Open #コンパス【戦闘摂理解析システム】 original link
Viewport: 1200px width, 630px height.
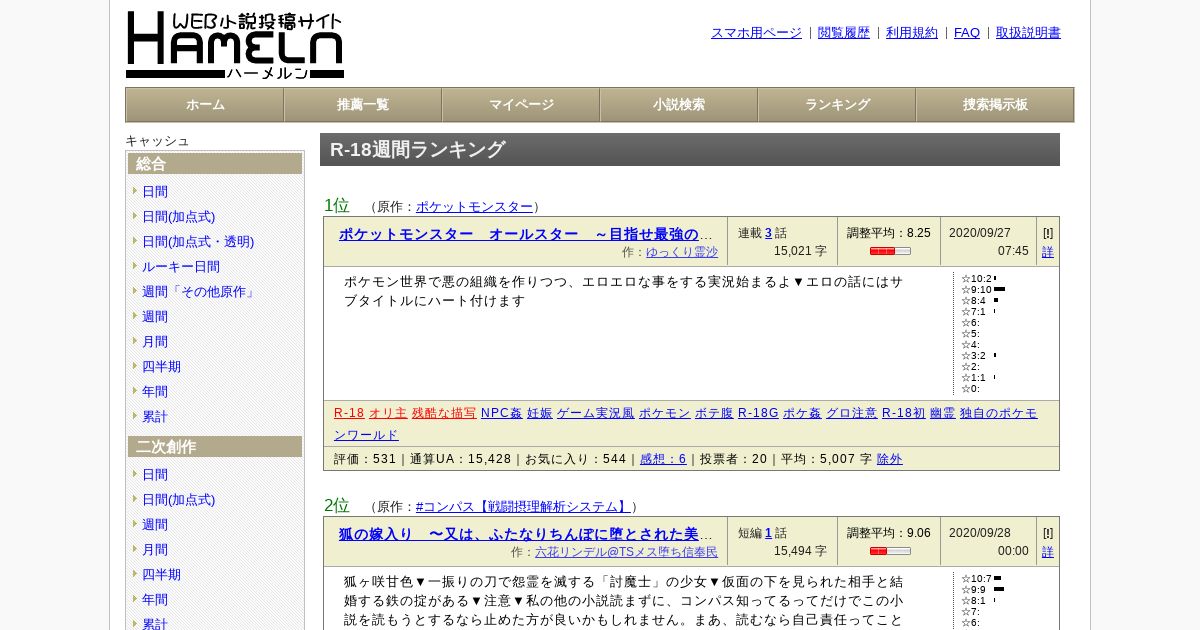pyautogui.click(x=523, y=507)
